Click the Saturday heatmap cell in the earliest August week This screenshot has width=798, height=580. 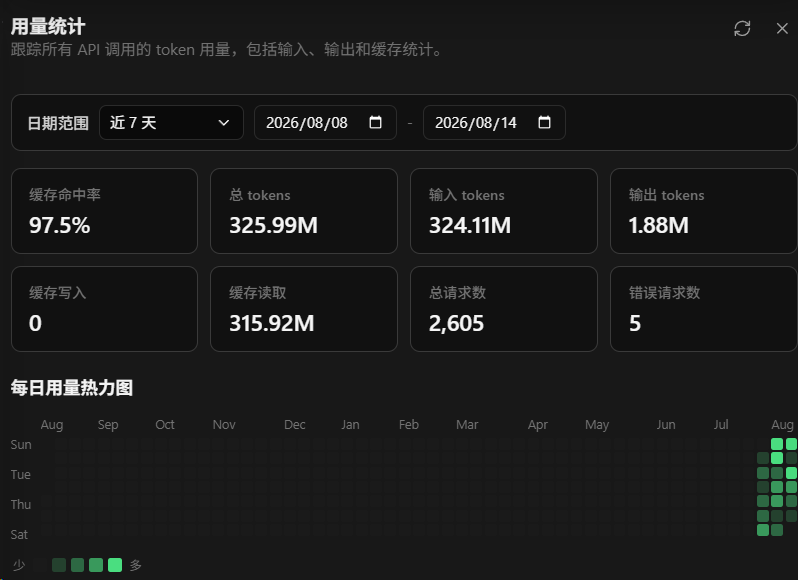763,530
